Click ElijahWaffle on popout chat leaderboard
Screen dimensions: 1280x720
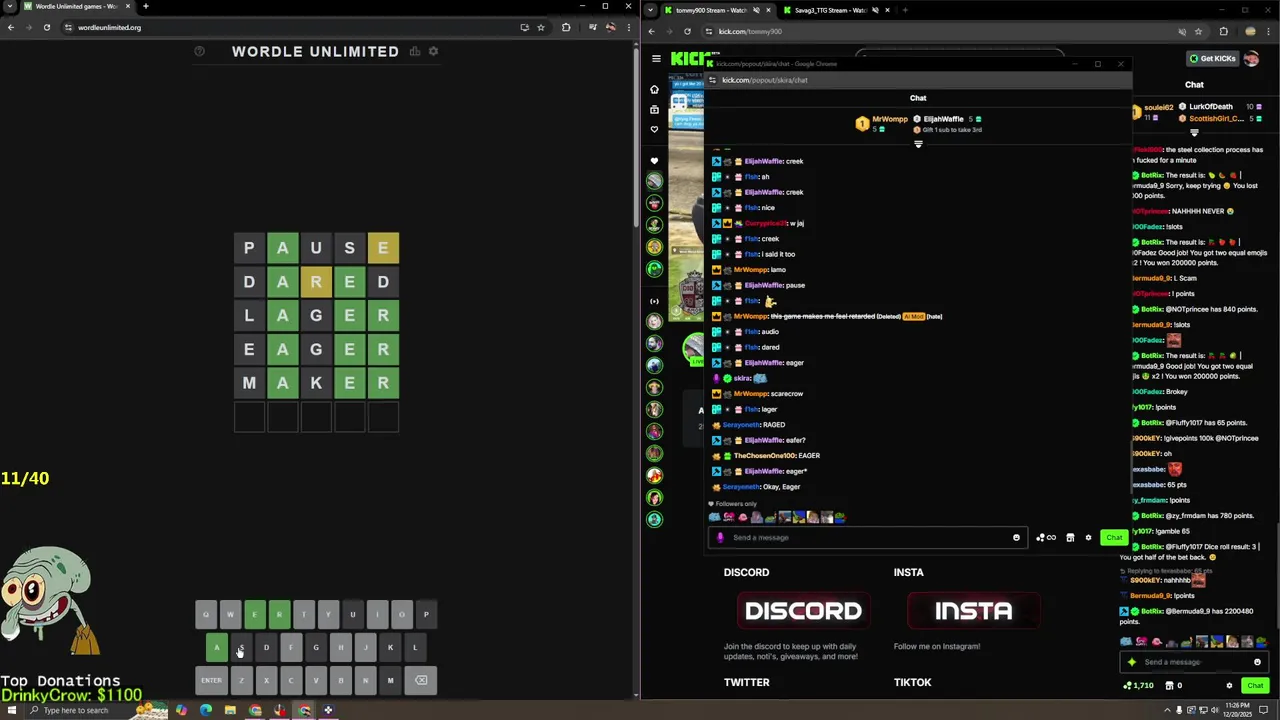point(943,119)
